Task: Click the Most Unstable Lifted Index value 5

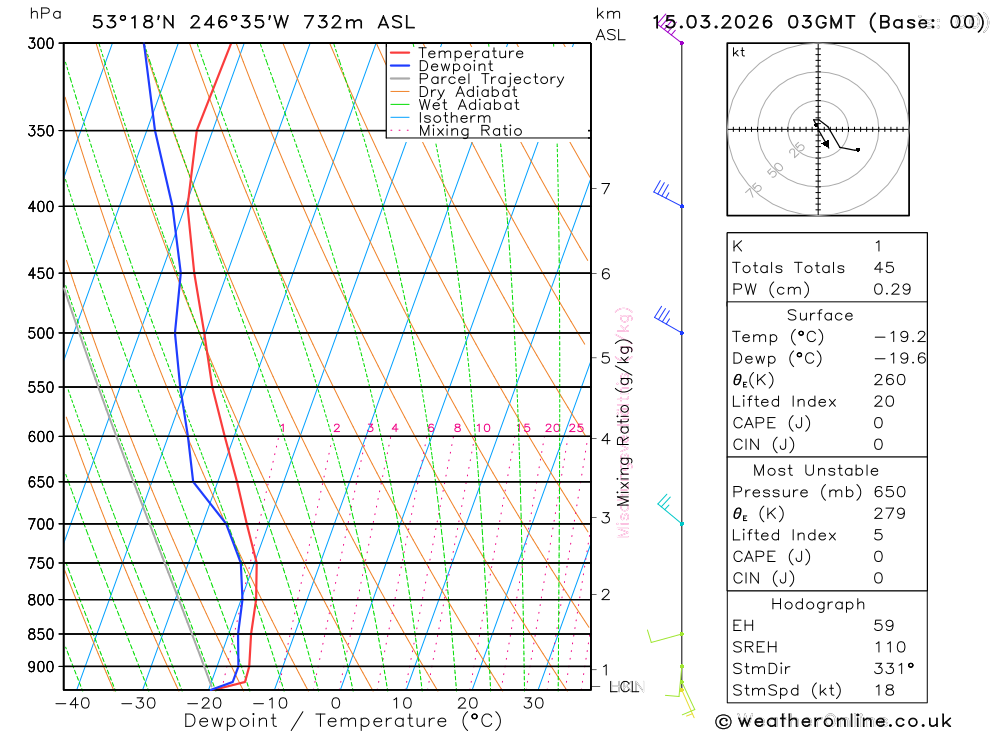Action: coord(878,535)
